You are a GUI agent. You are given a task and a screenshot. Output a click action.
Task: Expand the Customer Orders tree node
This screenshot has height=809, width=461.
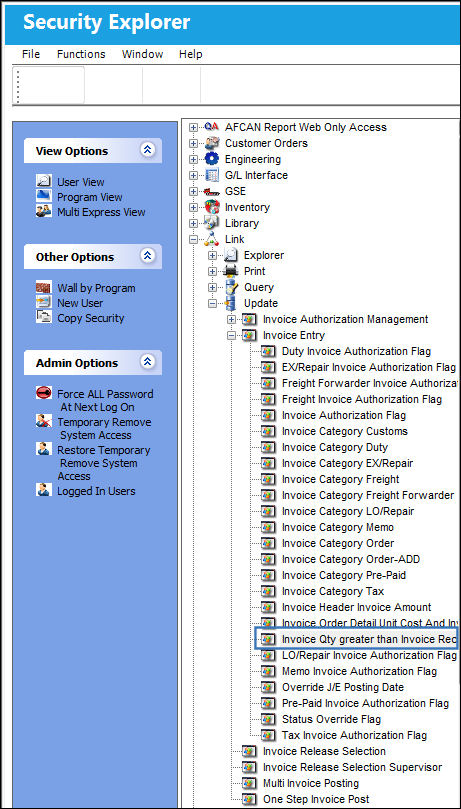[x=193, y=143]
